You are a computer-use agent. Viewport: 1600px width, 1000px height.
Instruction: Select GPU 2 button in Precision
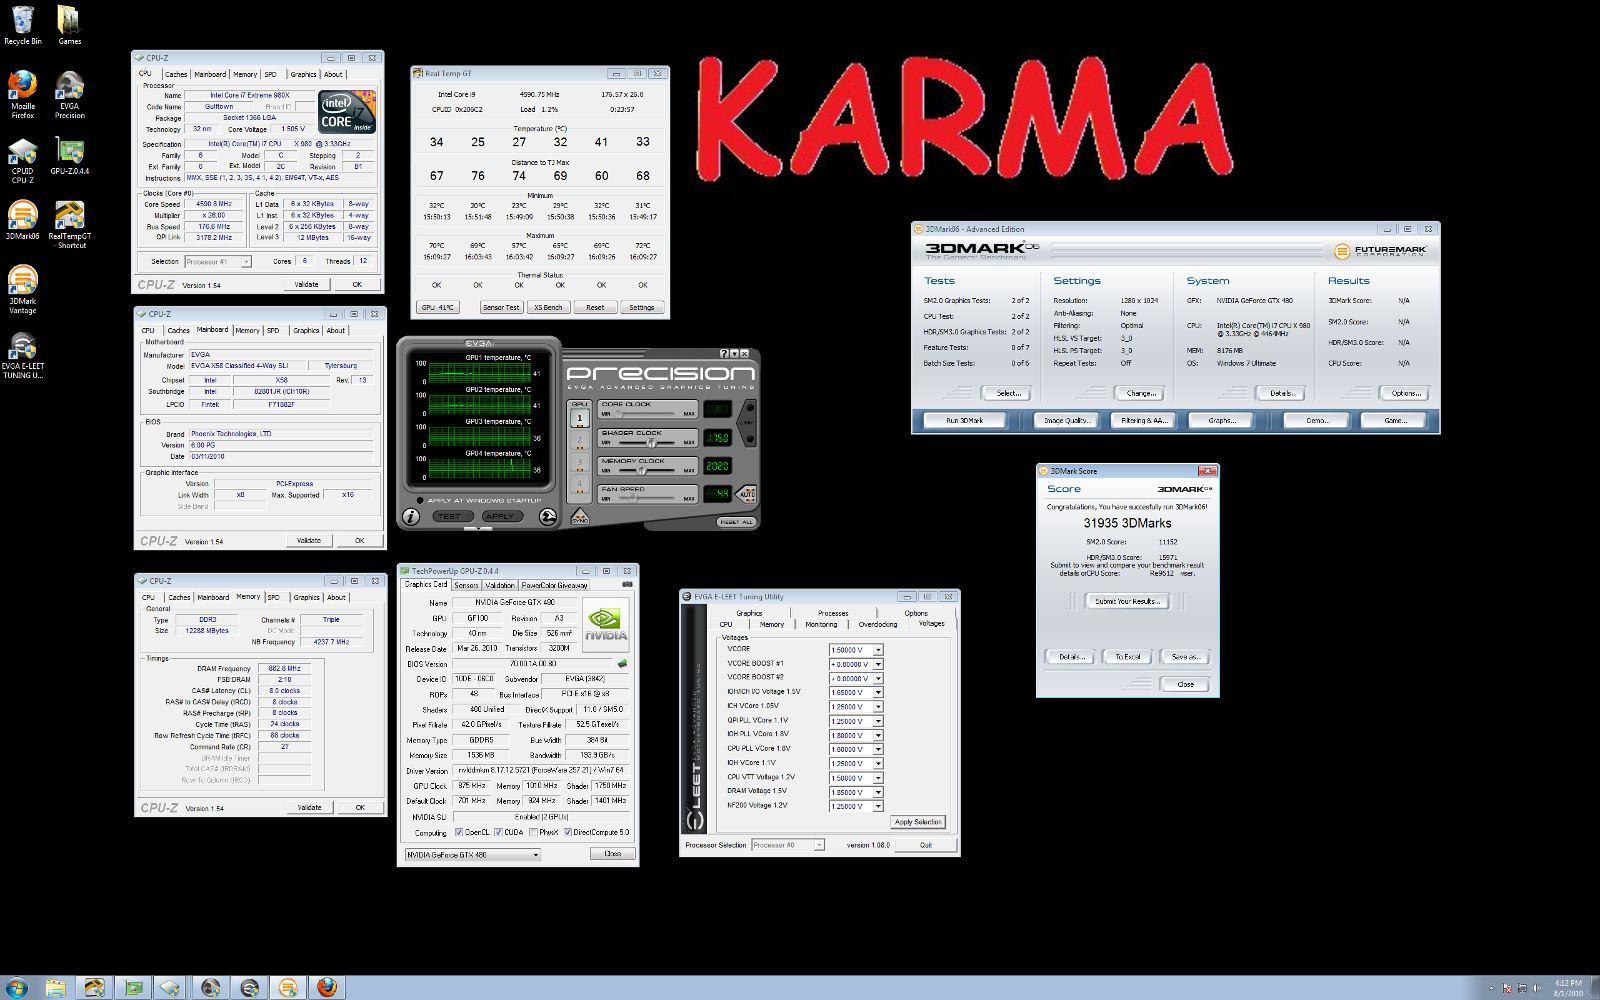(579, 441)
